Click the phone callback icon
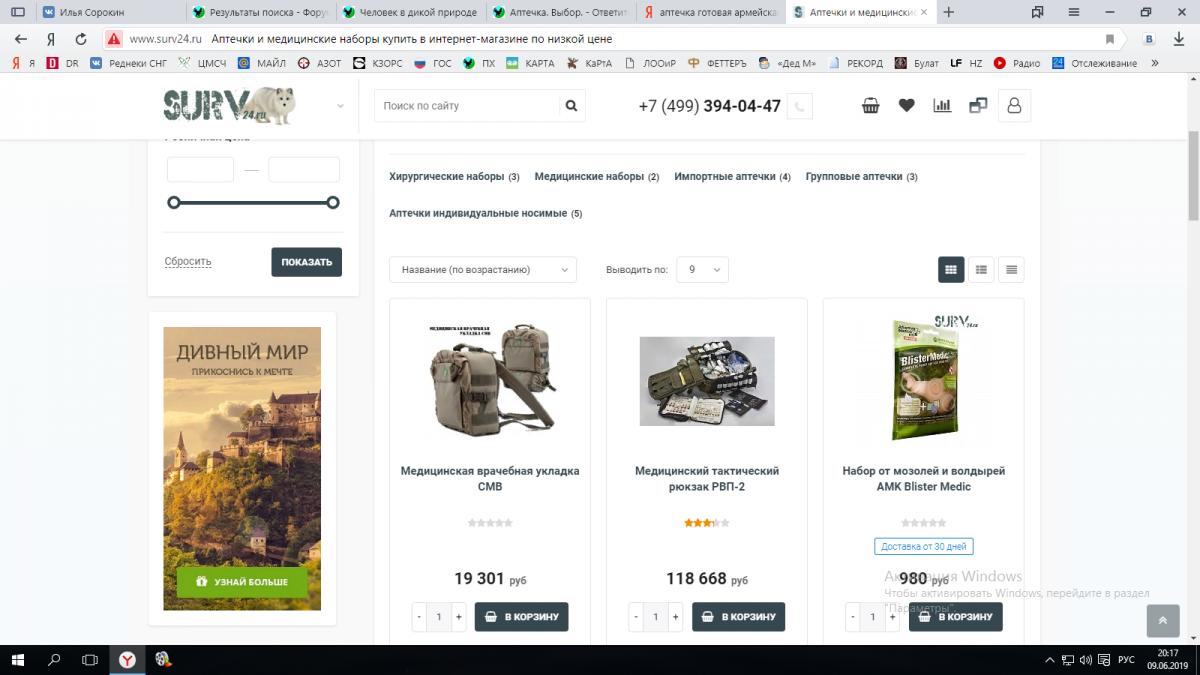The width and height of the screenshot is (1200, 675). tap(800, 106)
